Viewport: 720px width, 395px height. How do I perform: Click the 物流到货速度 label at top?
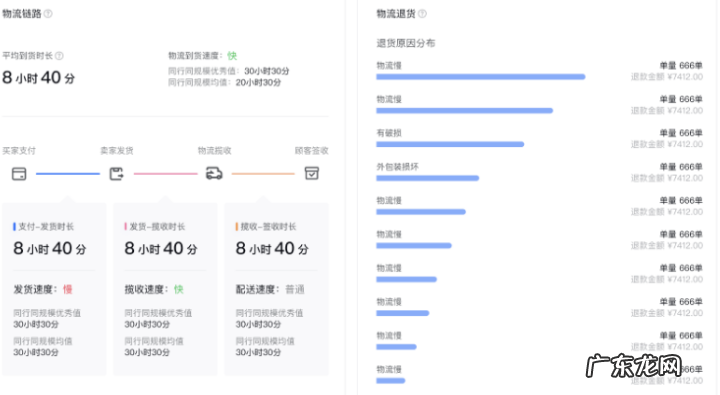[195, 56]
